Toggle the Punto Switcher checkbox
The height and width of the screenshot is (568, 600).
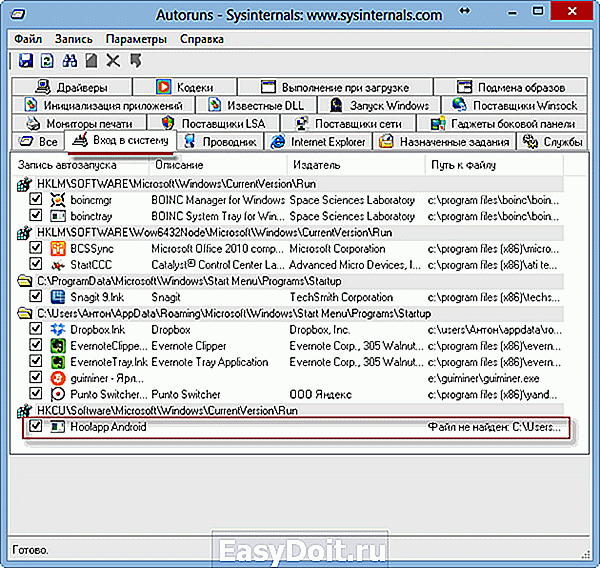(x=36, y=393)
